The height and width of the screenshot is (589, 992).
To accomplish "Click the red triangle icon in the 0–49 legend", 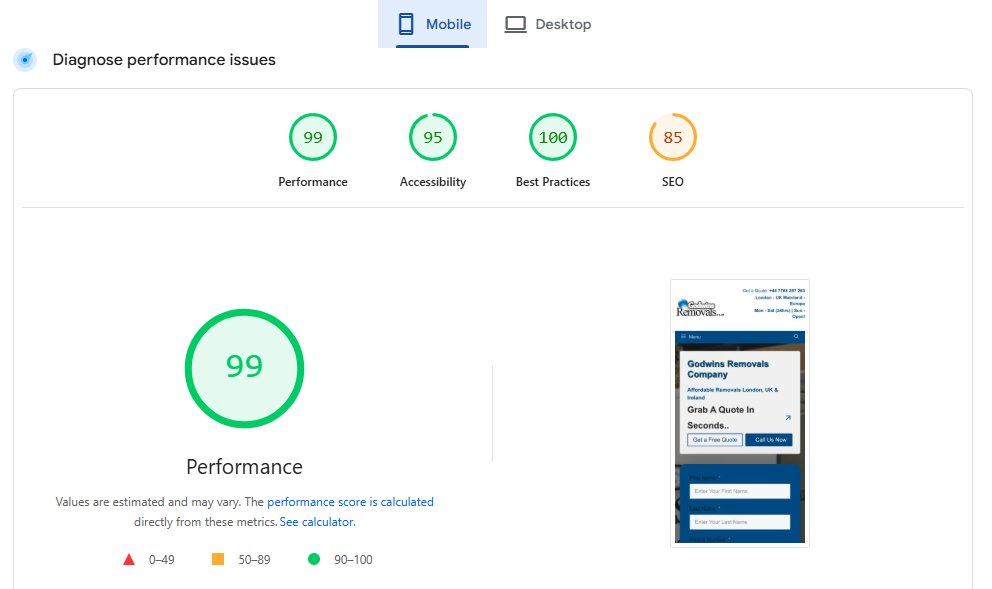I will point(129,559).
